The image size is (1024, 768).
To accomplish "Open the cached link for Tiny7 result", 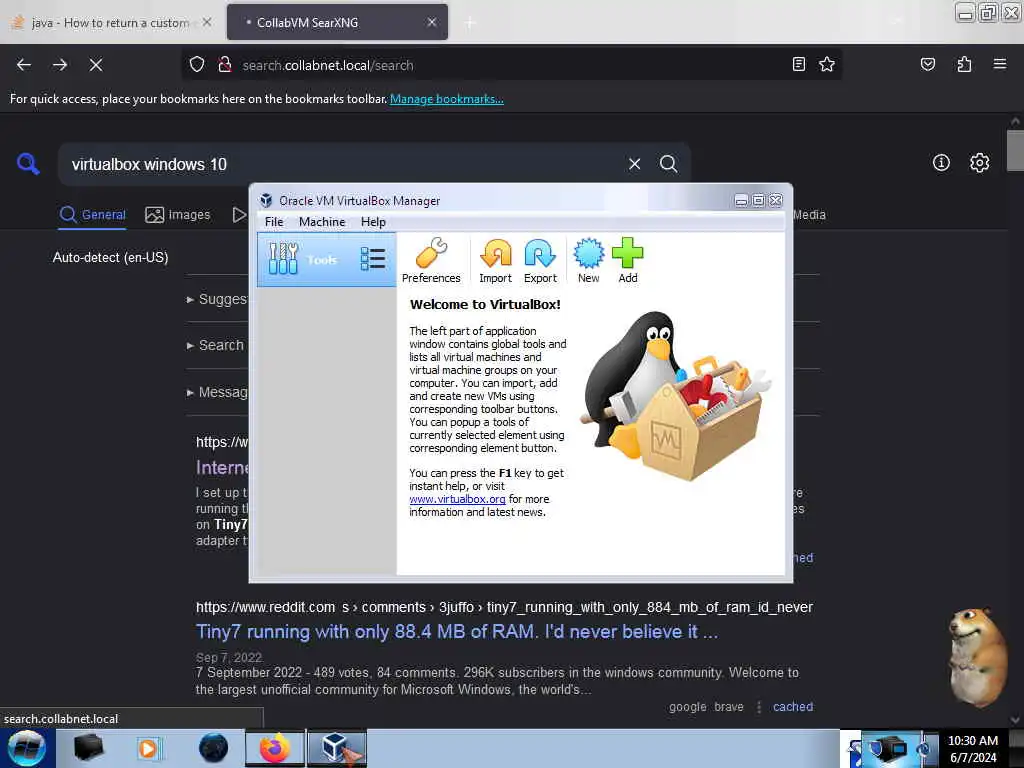I will point(793,707).
